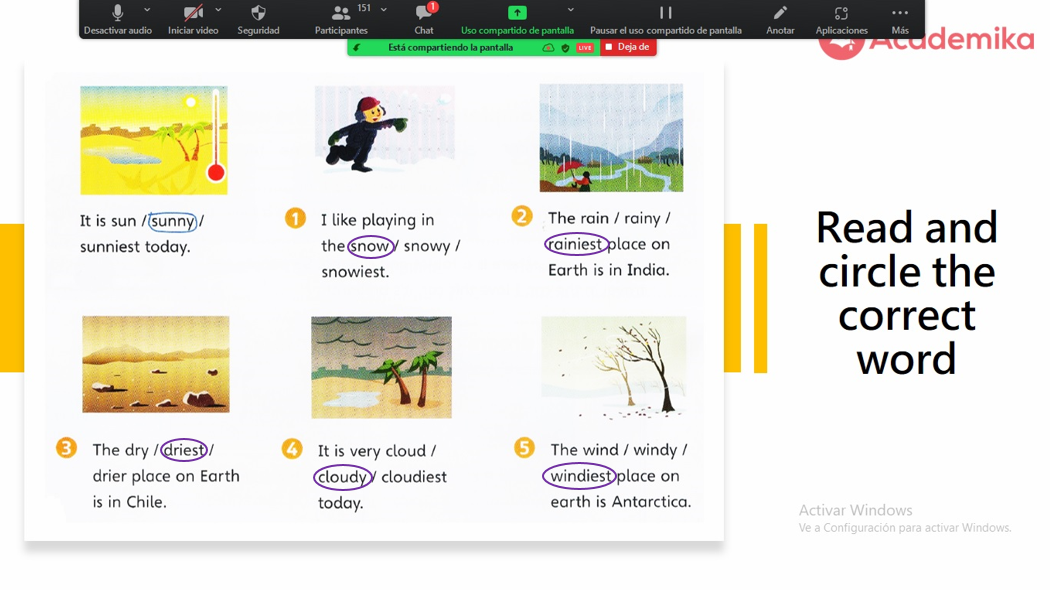1051x590 pixels.
Task: Click the red Deja de compartir button
Action: [x=627, y=47]
